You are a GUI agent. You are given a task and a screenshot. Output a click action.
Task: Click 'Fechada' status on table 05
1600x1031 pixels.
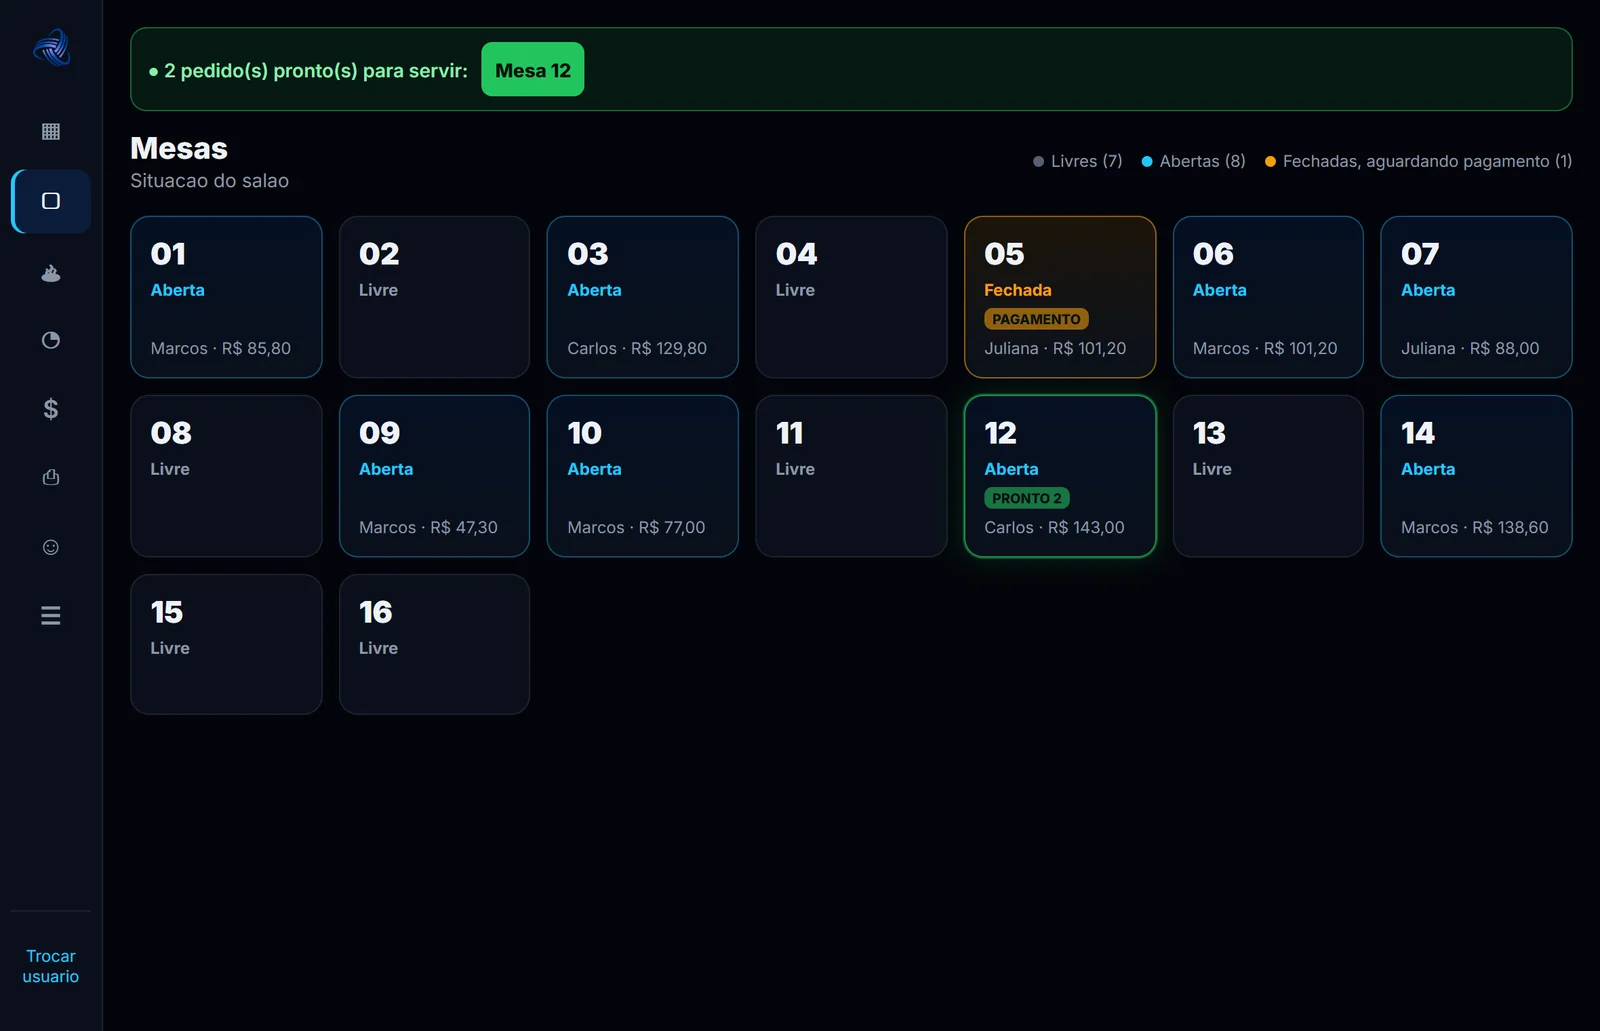pyautogui.click(x=1018, y=290)
